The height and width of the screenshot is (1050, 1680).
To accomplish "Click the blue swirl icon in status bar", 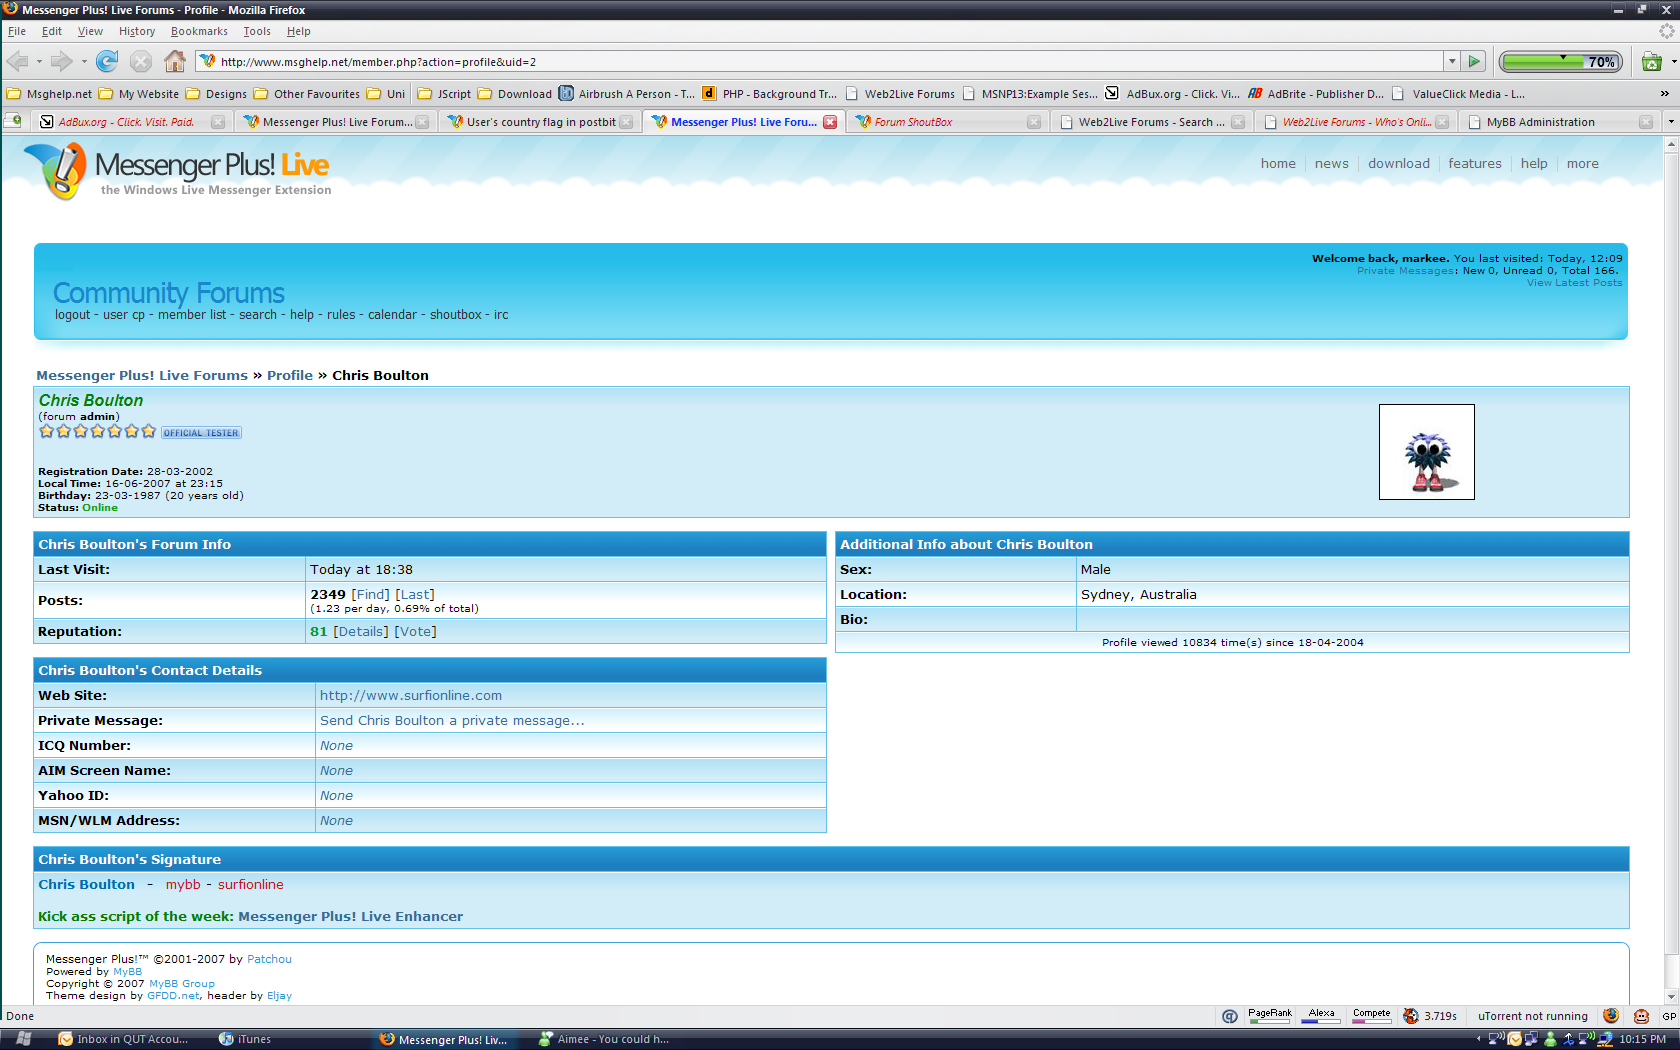I will point(1230,1016).
